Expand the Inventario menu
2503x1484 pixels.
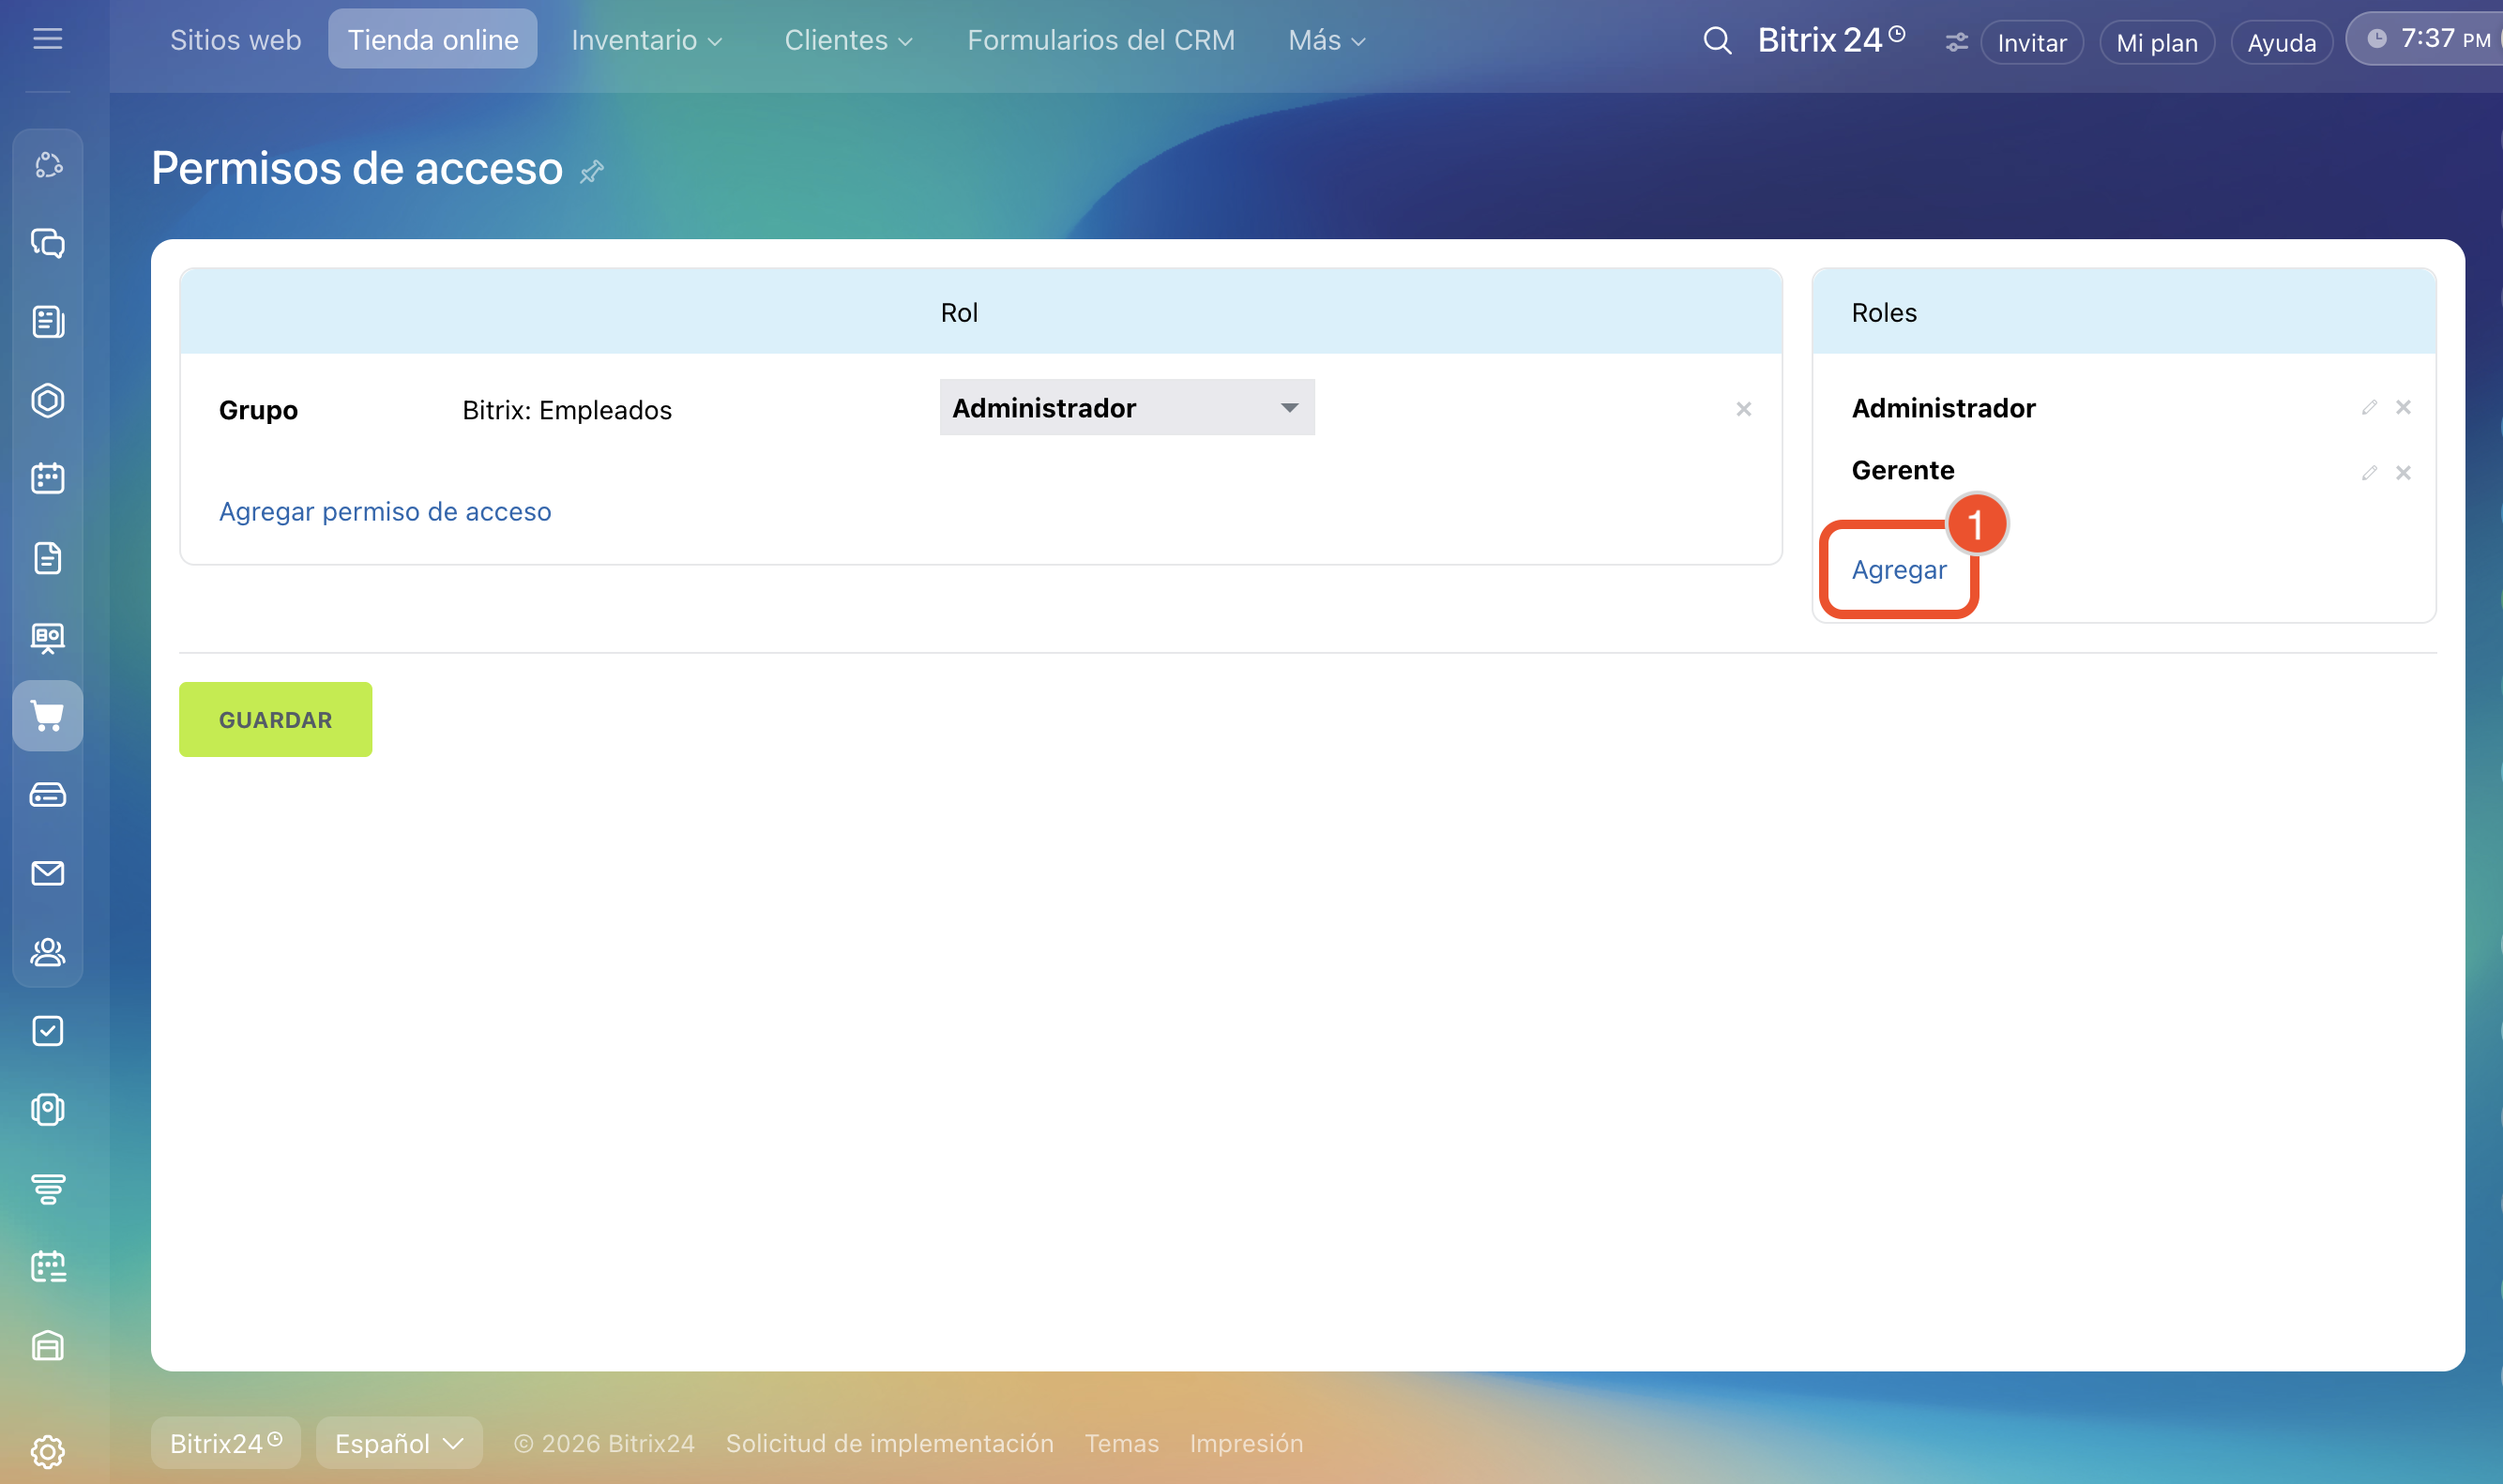tap(646, 40)
